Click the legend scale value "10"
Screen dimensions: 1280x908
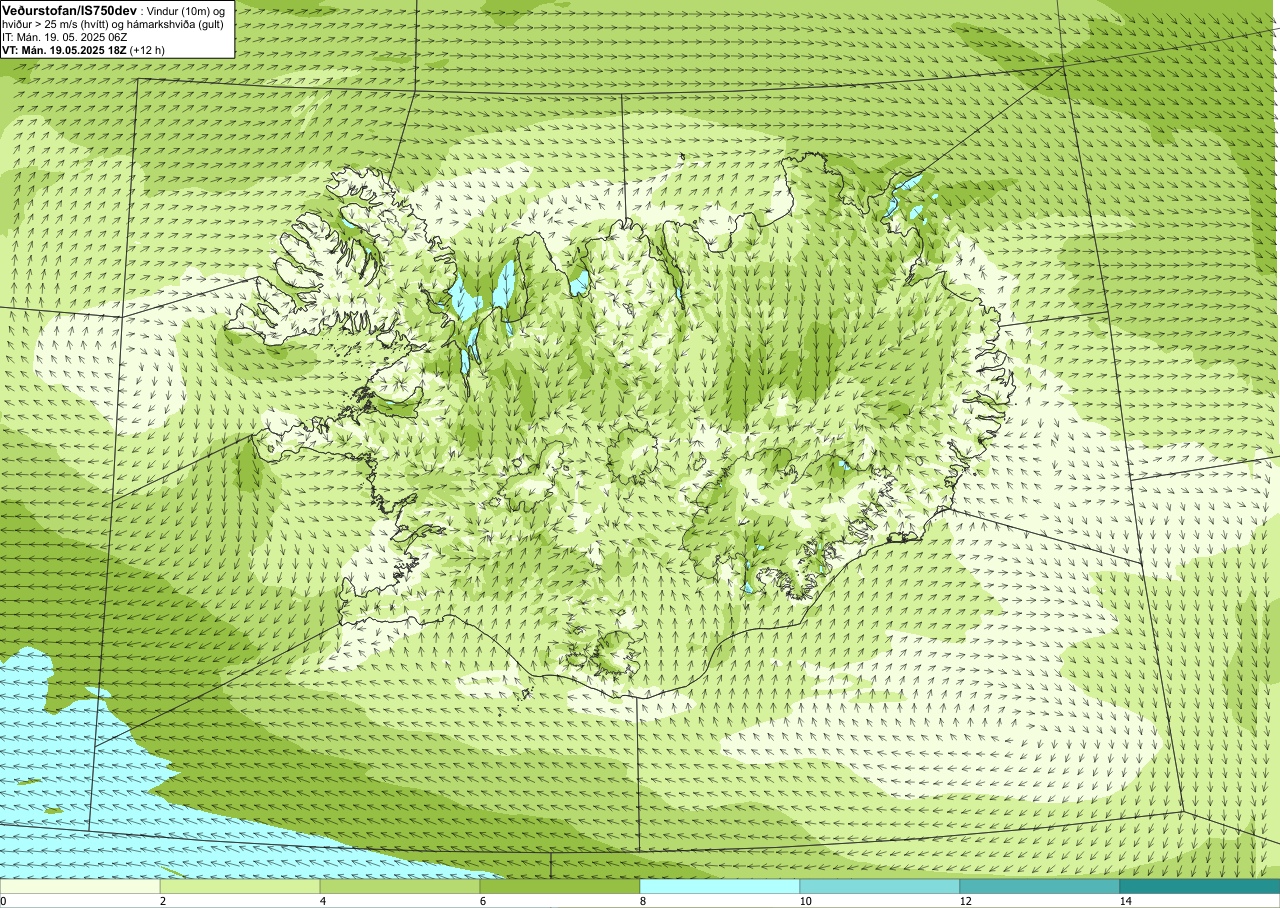805,901
